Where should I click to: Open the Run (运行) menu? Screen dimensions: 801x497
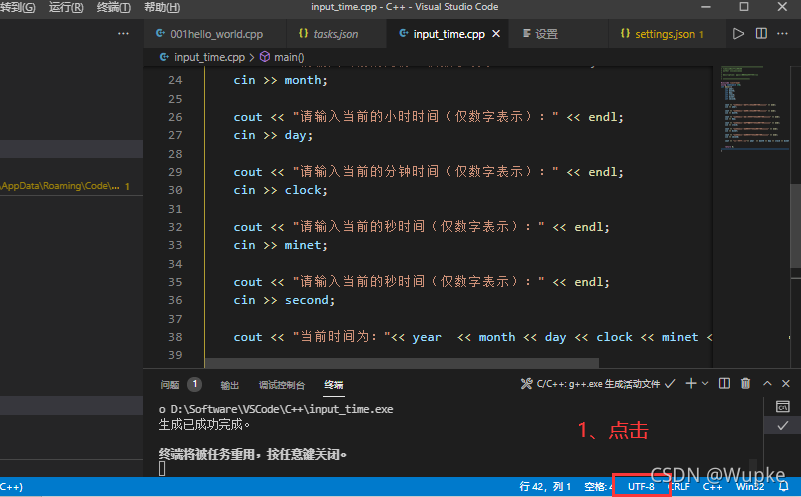tap(66, 7)
